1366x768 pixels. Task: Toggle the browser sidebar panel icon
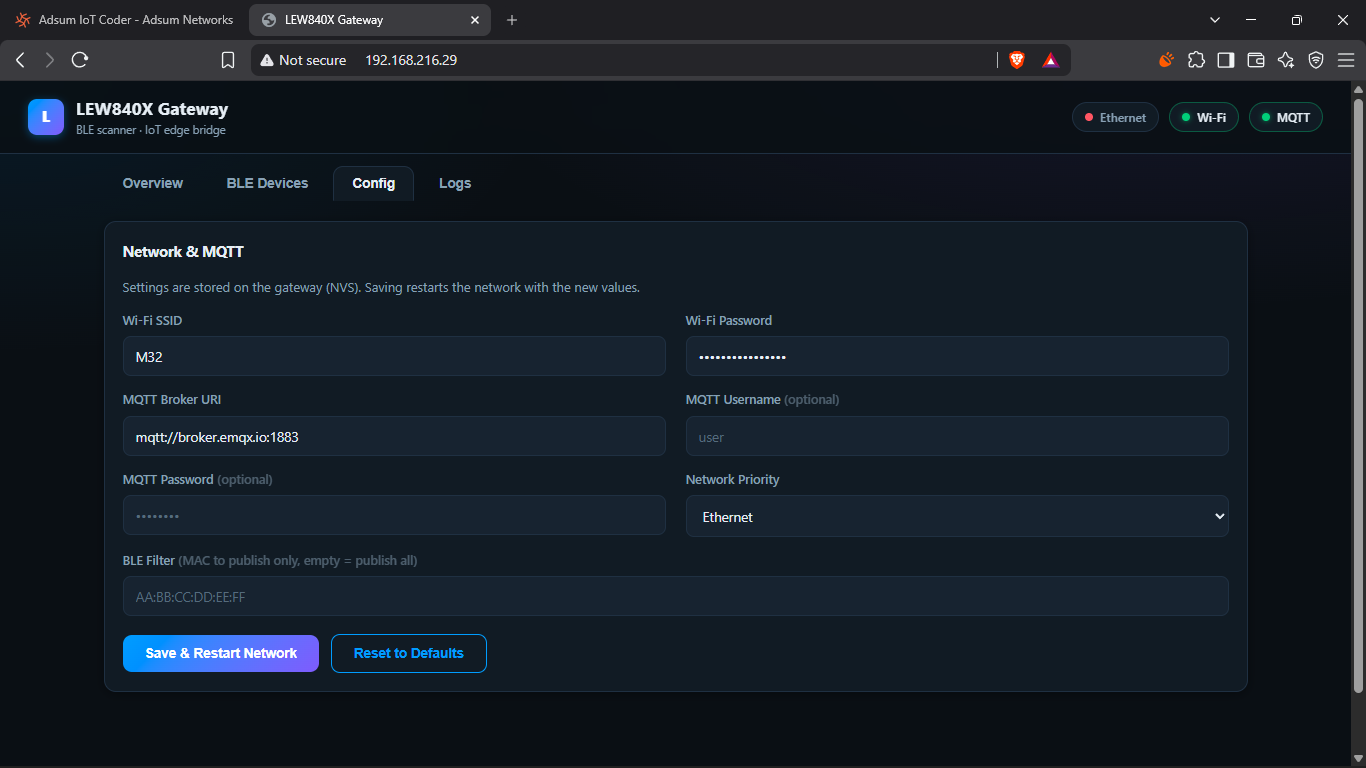pyautogui.click(x=1226, y=60)
